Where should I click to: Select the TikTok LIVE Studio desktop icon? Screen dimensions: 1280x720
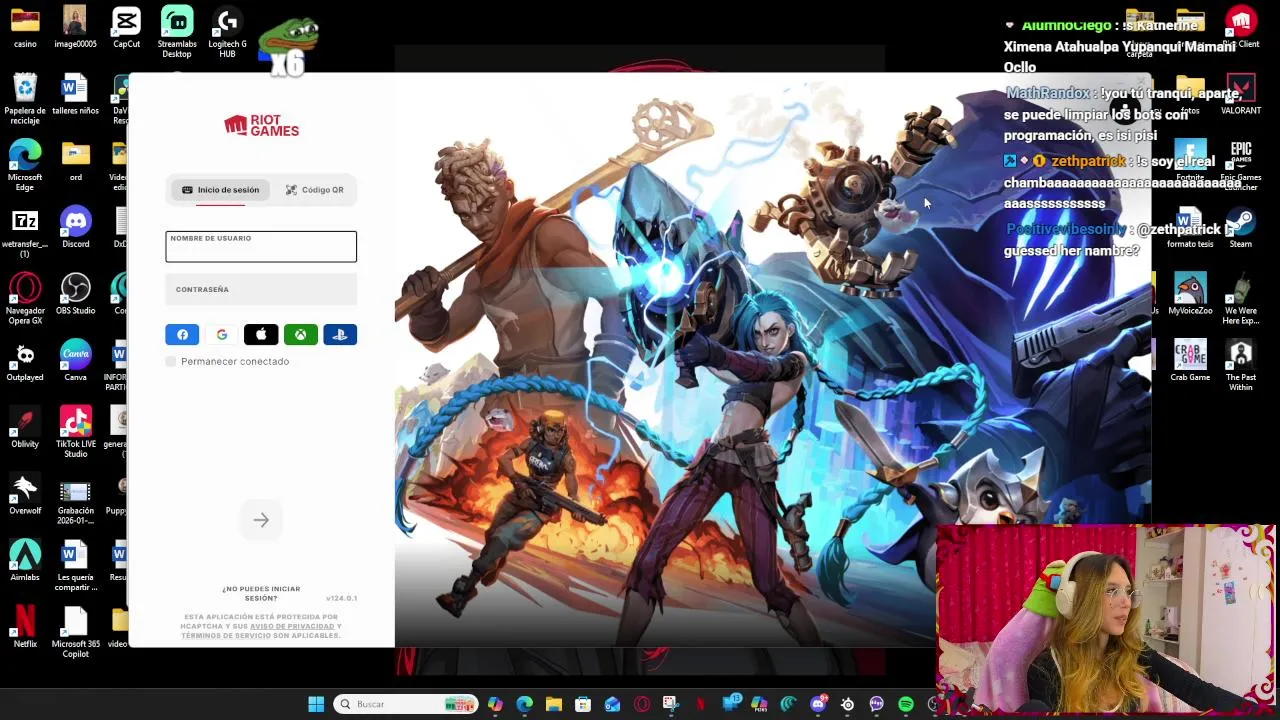click(76, 433)
